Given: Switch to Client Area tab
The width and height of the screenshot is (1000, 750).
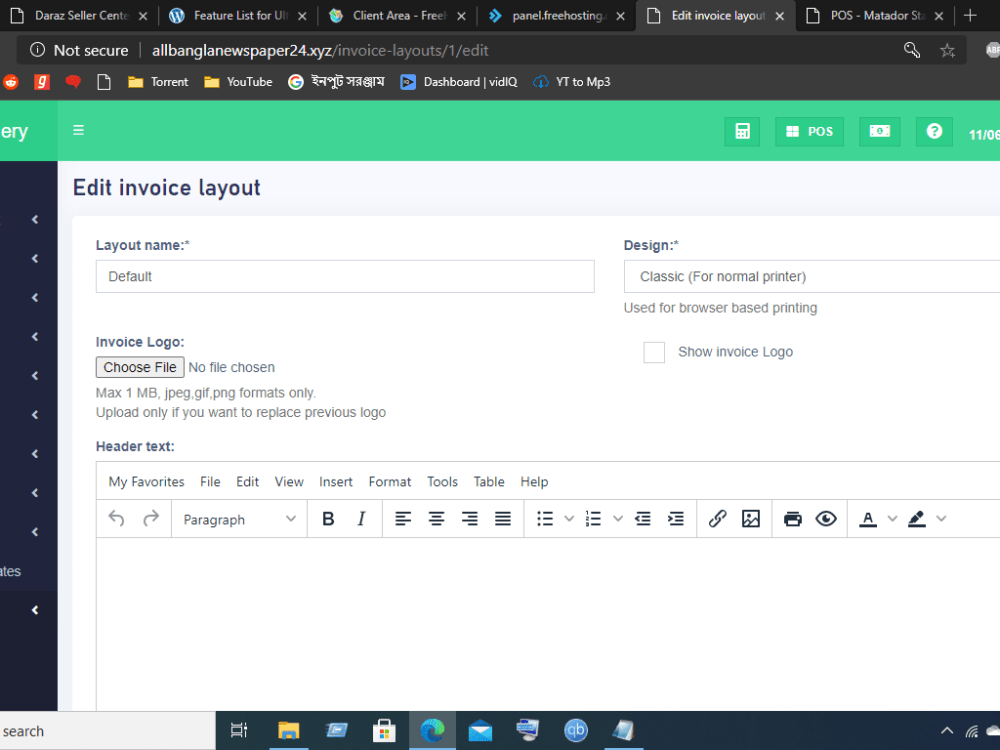Looking at the screenshot, I should (398, 15).
